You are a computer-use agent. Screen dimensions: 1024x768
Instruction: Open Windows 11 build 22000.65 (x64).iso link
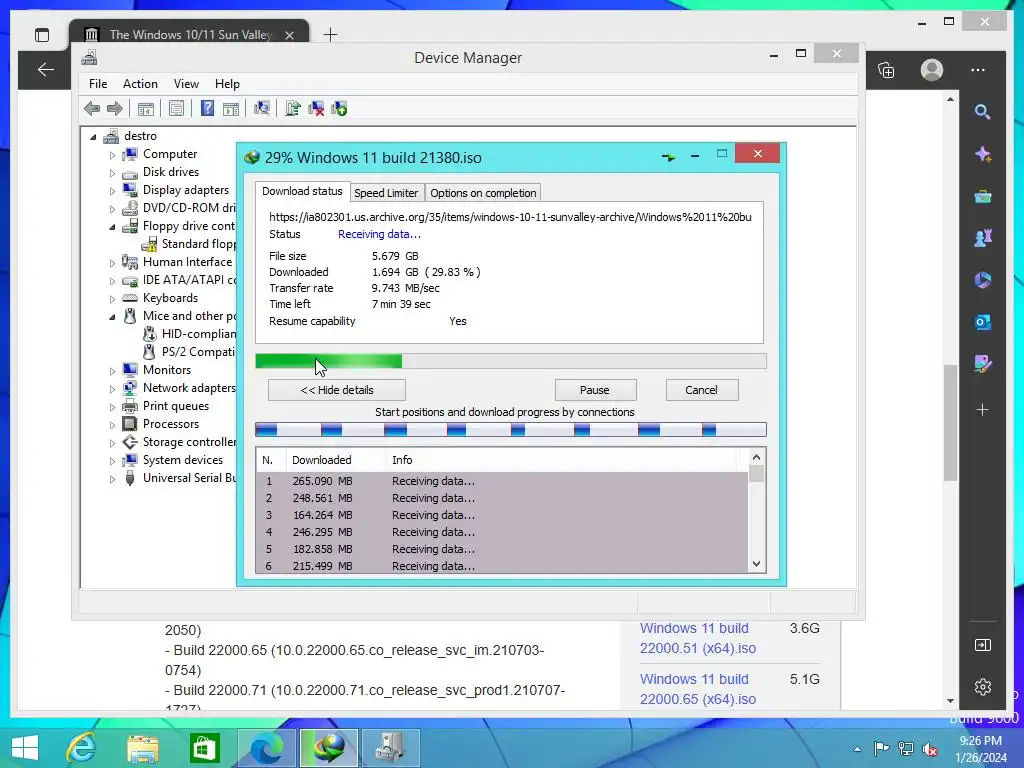pos(697,689)
